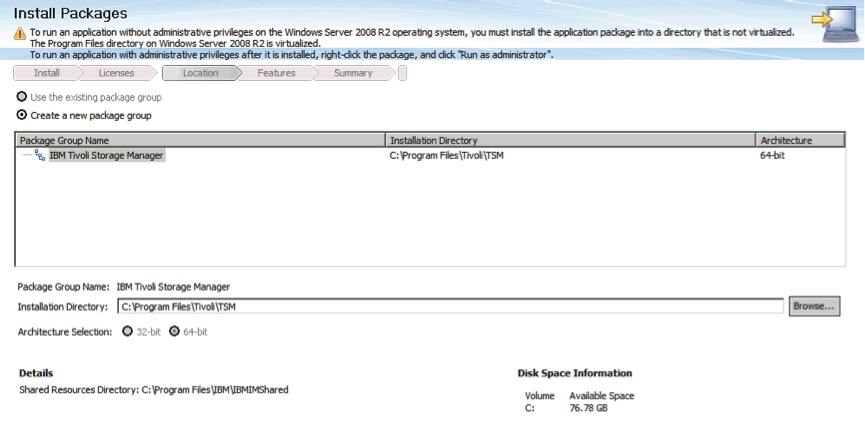The height and width of the screenshot is (433, 865).
Task: Click C:\Program Files\Tivoli\TSM table cell
Action: coord(446,156)
